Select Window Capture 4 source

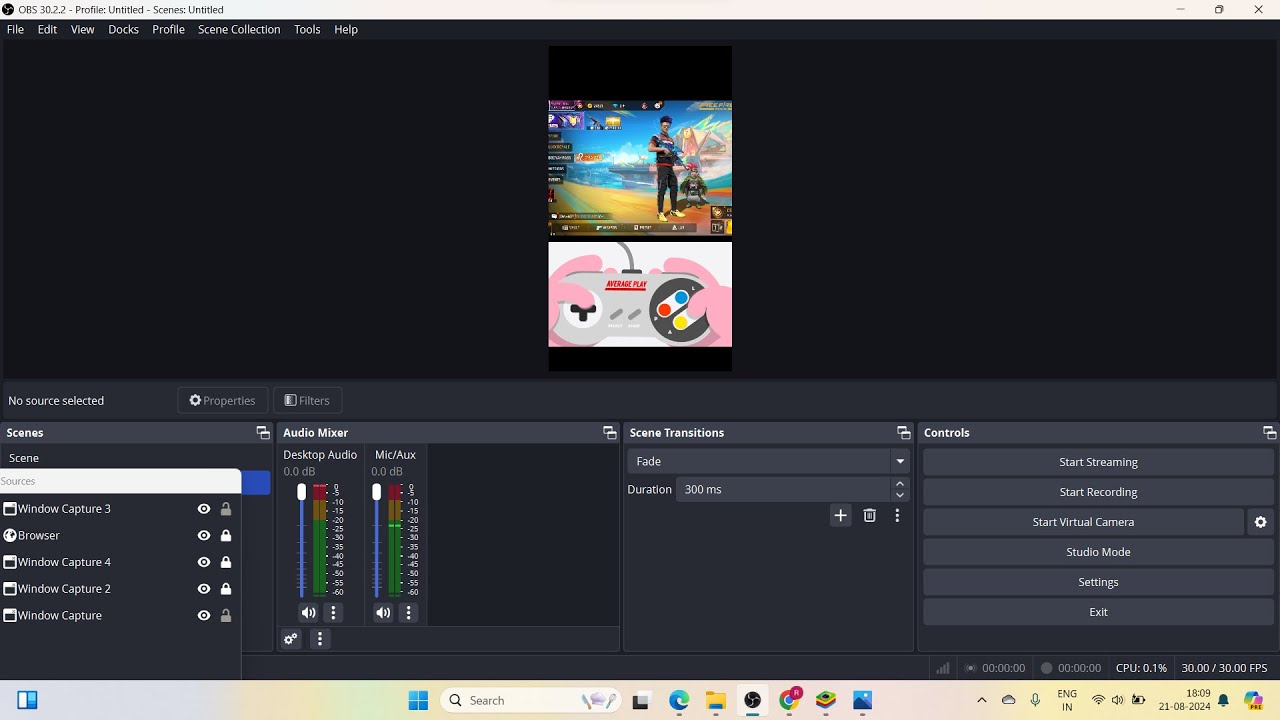(x=120, y=562)
